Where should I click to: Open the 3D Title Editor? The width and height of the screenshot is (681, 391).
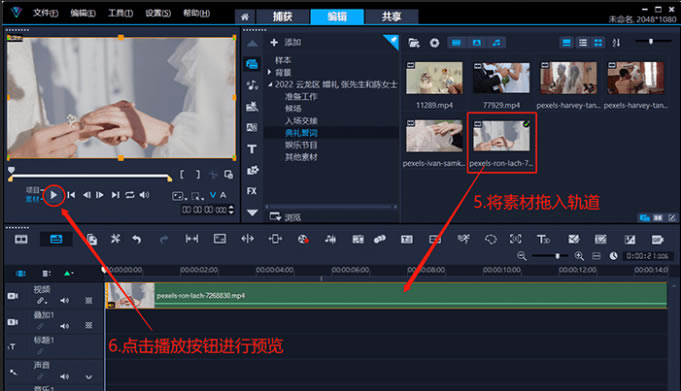pos(543,239)
